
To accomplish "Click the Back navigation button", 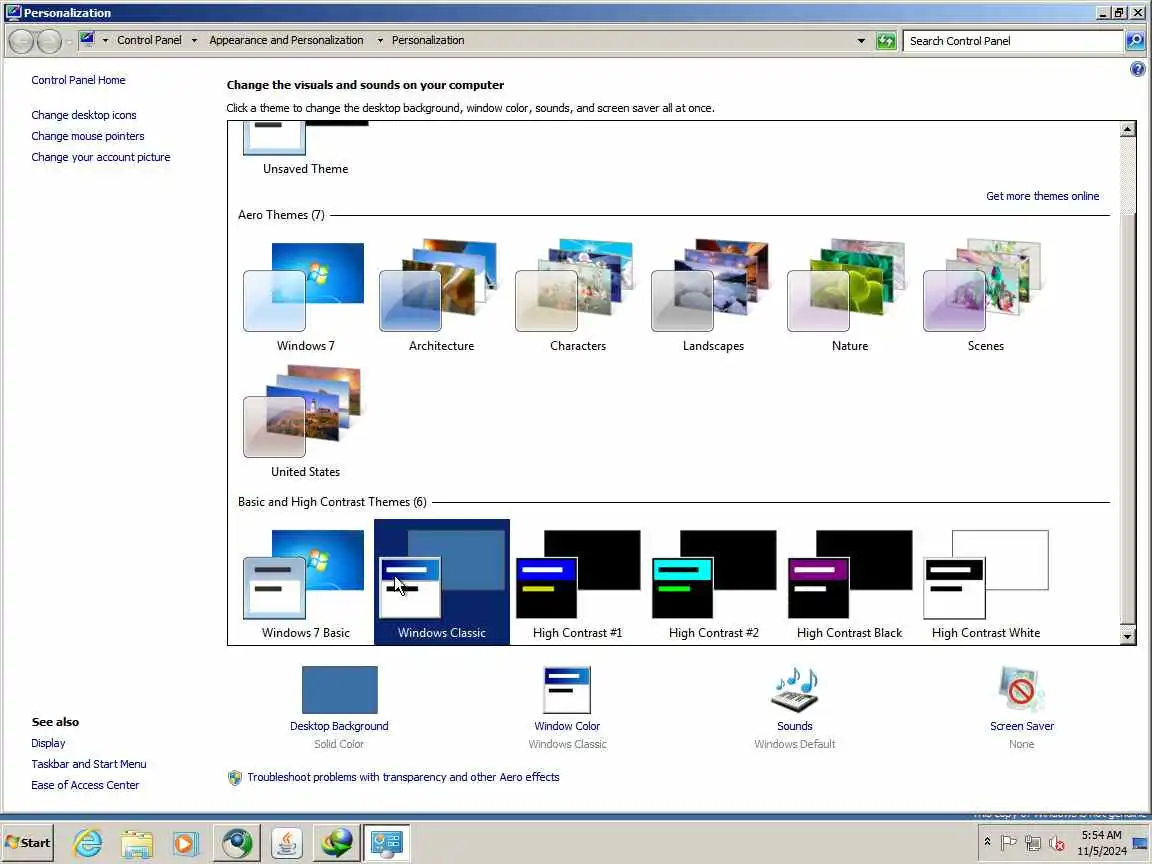I will pyautogui.click(x=22, y=41).
